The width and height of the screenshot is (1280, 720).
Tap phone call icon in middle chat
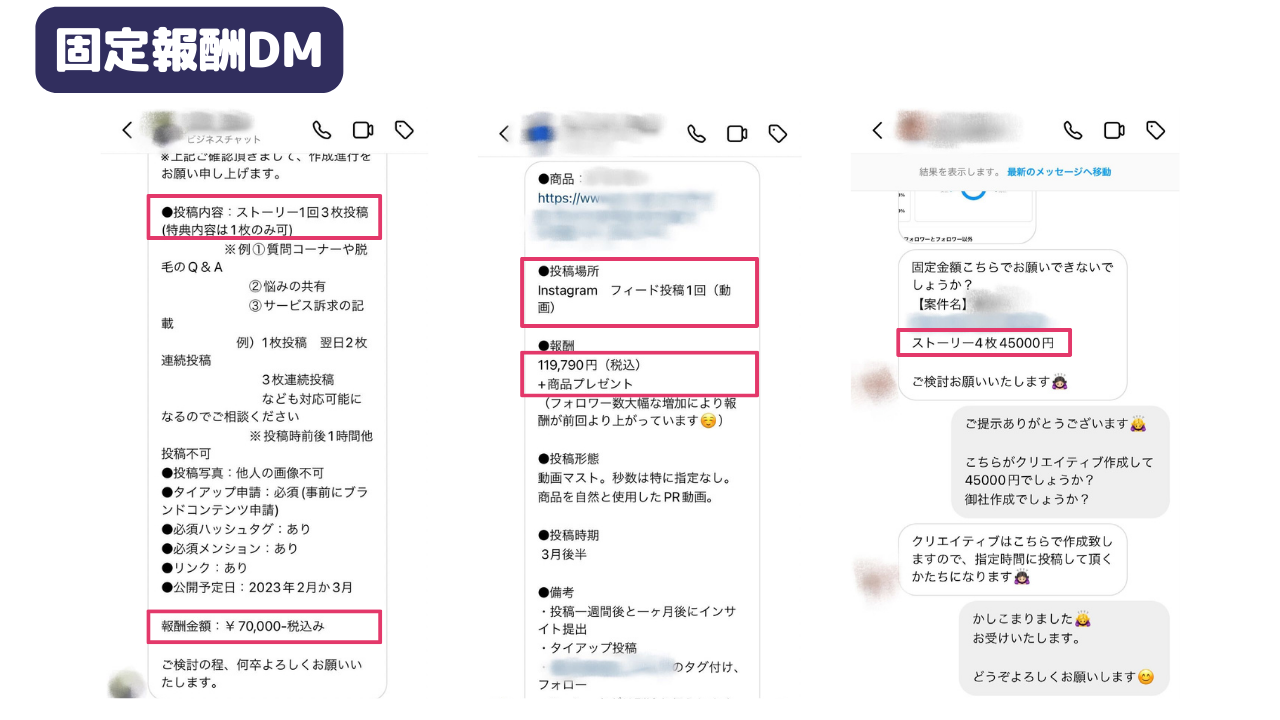pos(696,134)
